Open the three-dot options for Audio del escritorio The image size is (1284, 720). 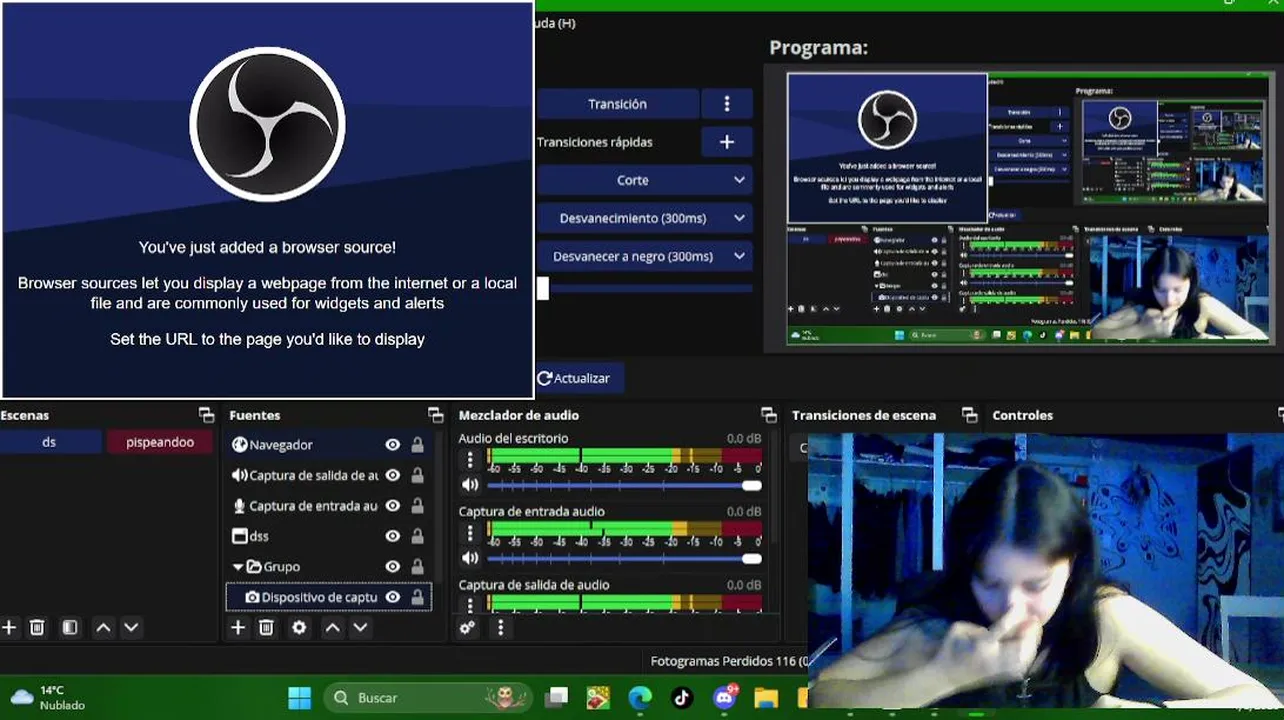click(x=470, y=460)
